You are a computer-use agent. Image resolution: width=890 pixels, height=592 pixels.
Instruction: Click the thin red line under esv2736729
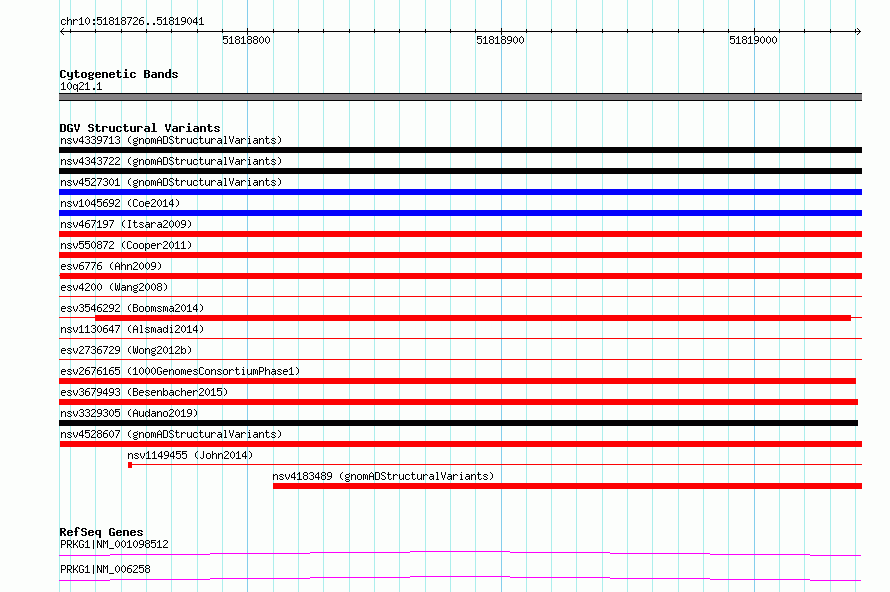[460, 359]
